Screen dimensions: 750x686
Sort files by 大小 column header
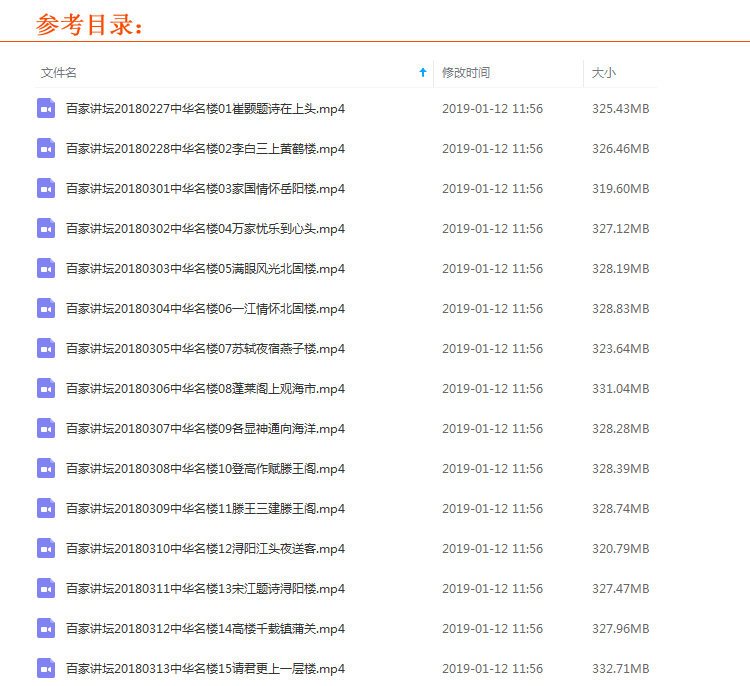tap(604, 73)
